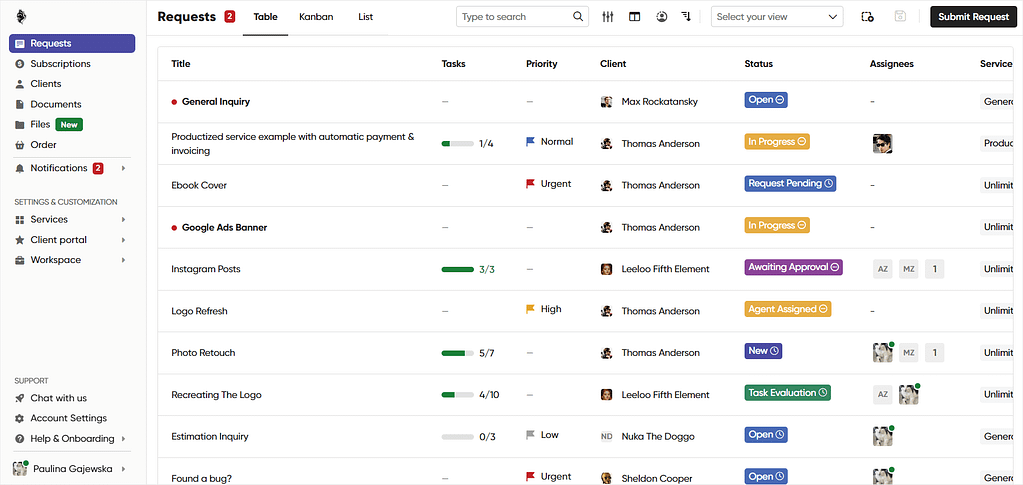Click the Help & Onboarding question icon
Screen dimensions: 1023x485
(20, 439)
